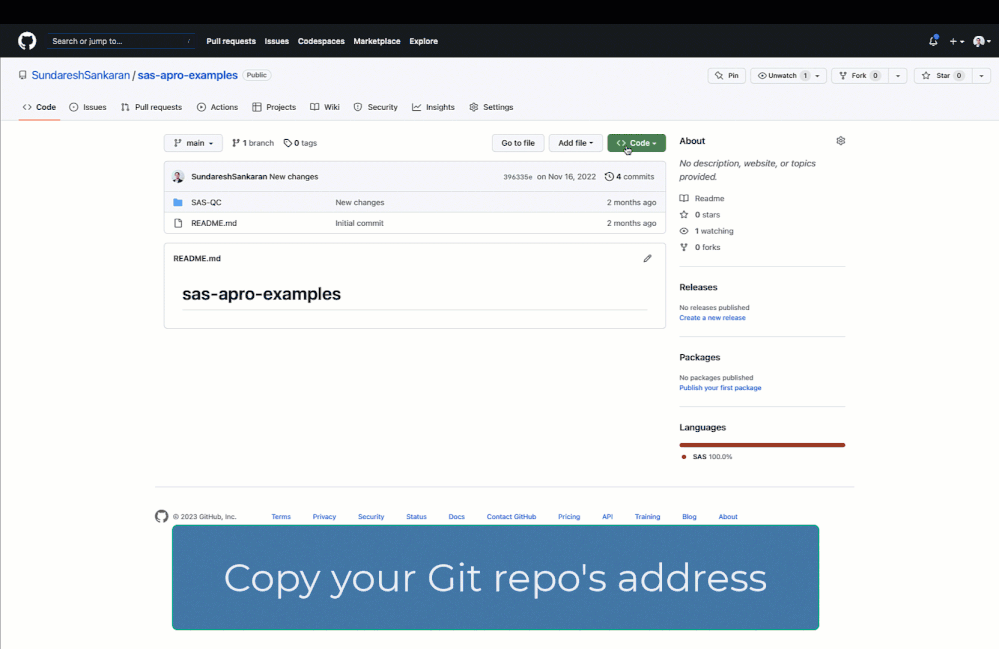The width and height of the screenshot is (999, 649).
Task: Open the README.md file
Action: (x=214, y=223)
